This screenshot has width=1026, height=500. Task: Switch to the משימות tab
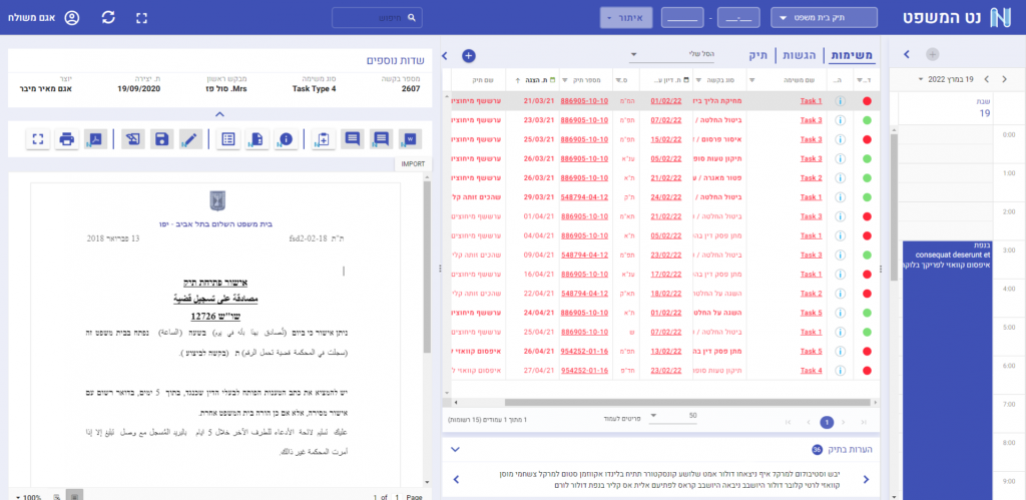tap(852, 56)
